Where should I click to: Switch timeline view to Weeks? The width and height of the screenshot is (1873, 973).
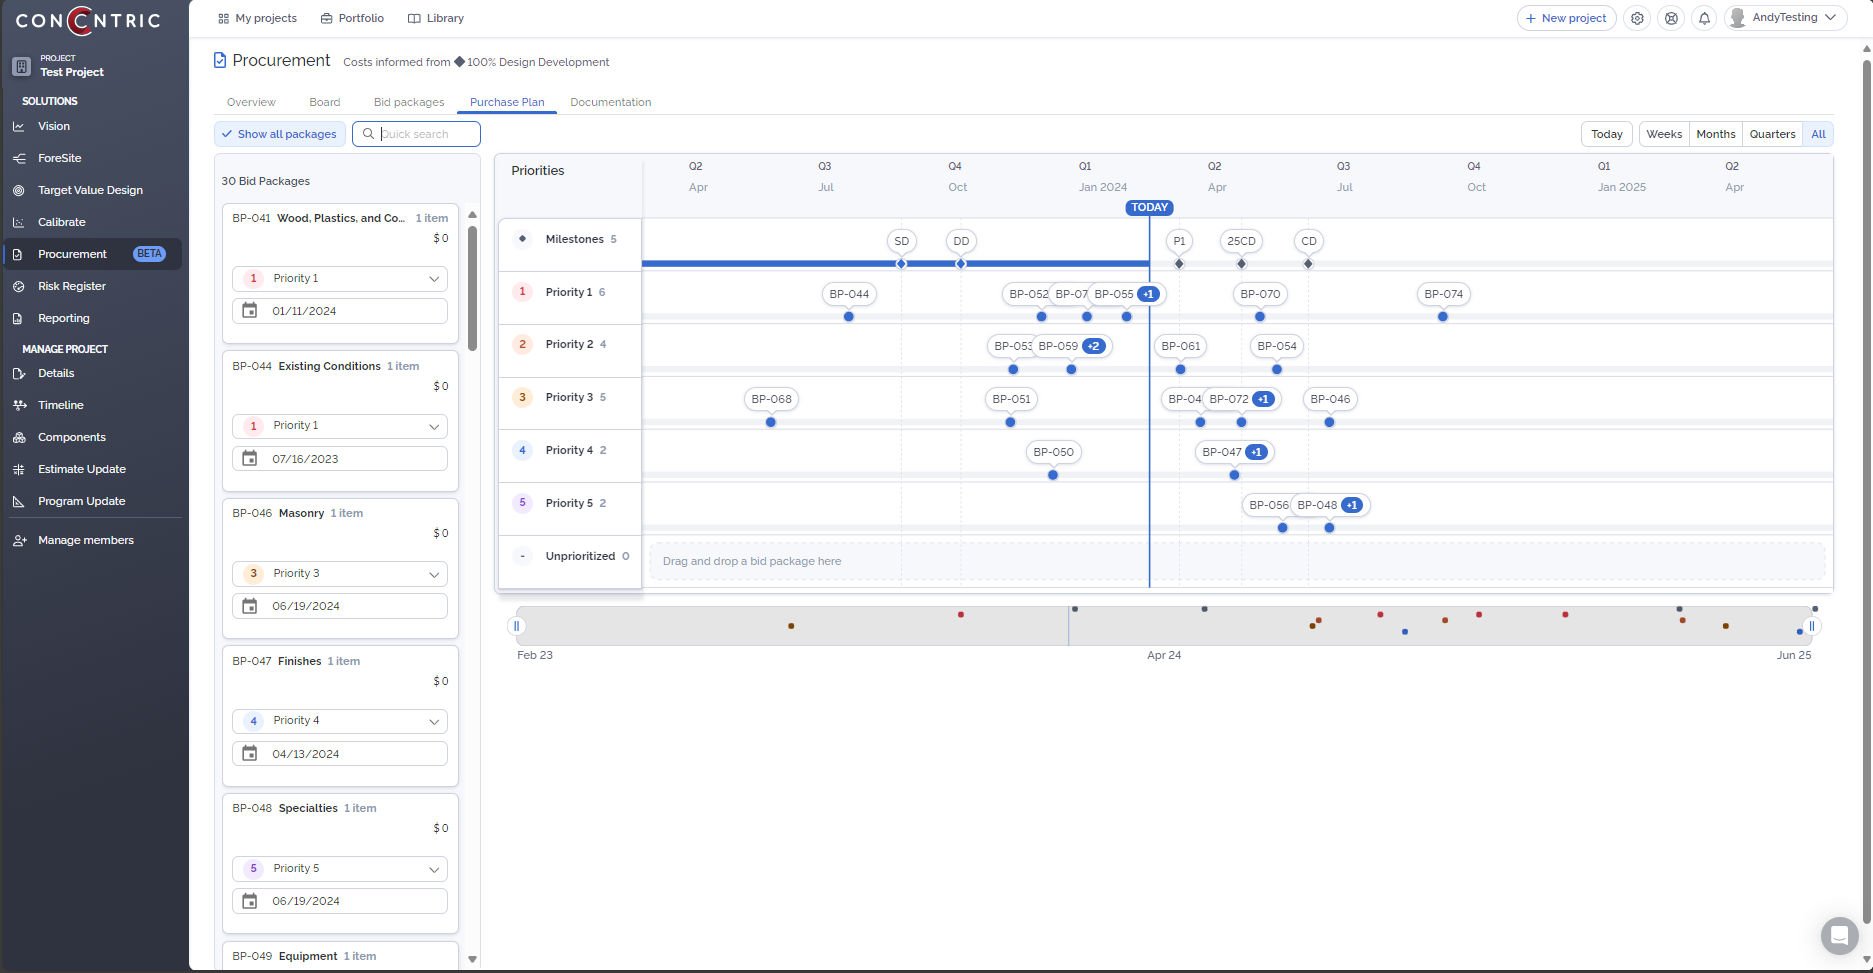tap(1664, 134)
